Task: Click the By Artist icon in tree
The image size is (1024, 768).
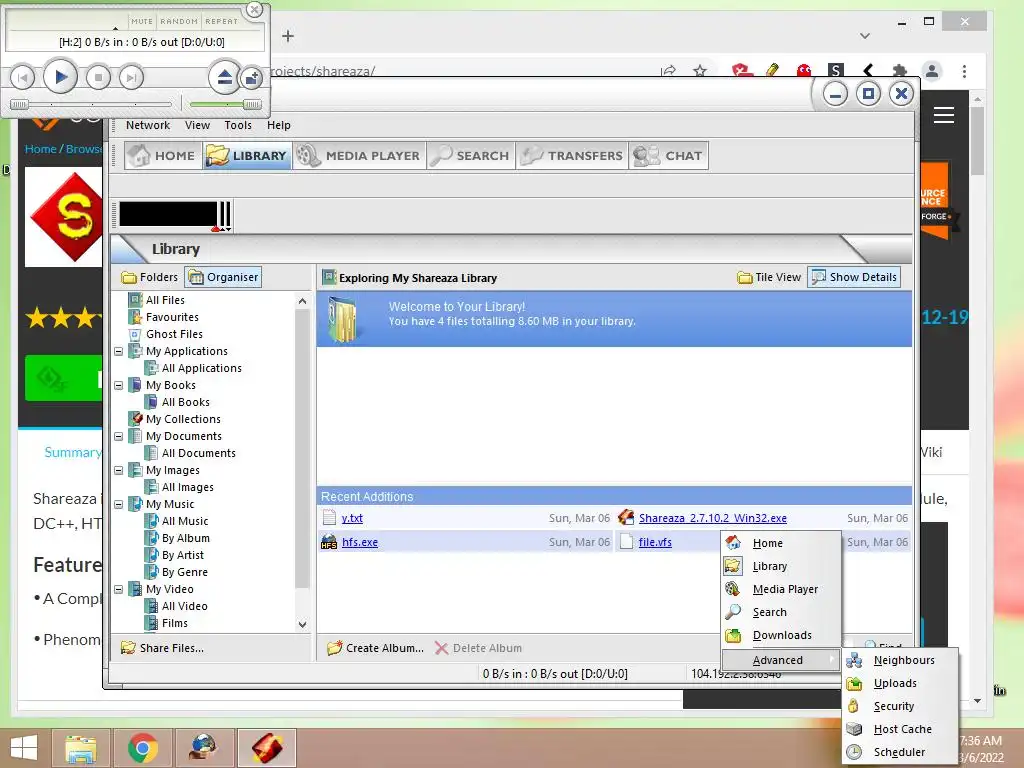Action: click(x=151, y=554)
